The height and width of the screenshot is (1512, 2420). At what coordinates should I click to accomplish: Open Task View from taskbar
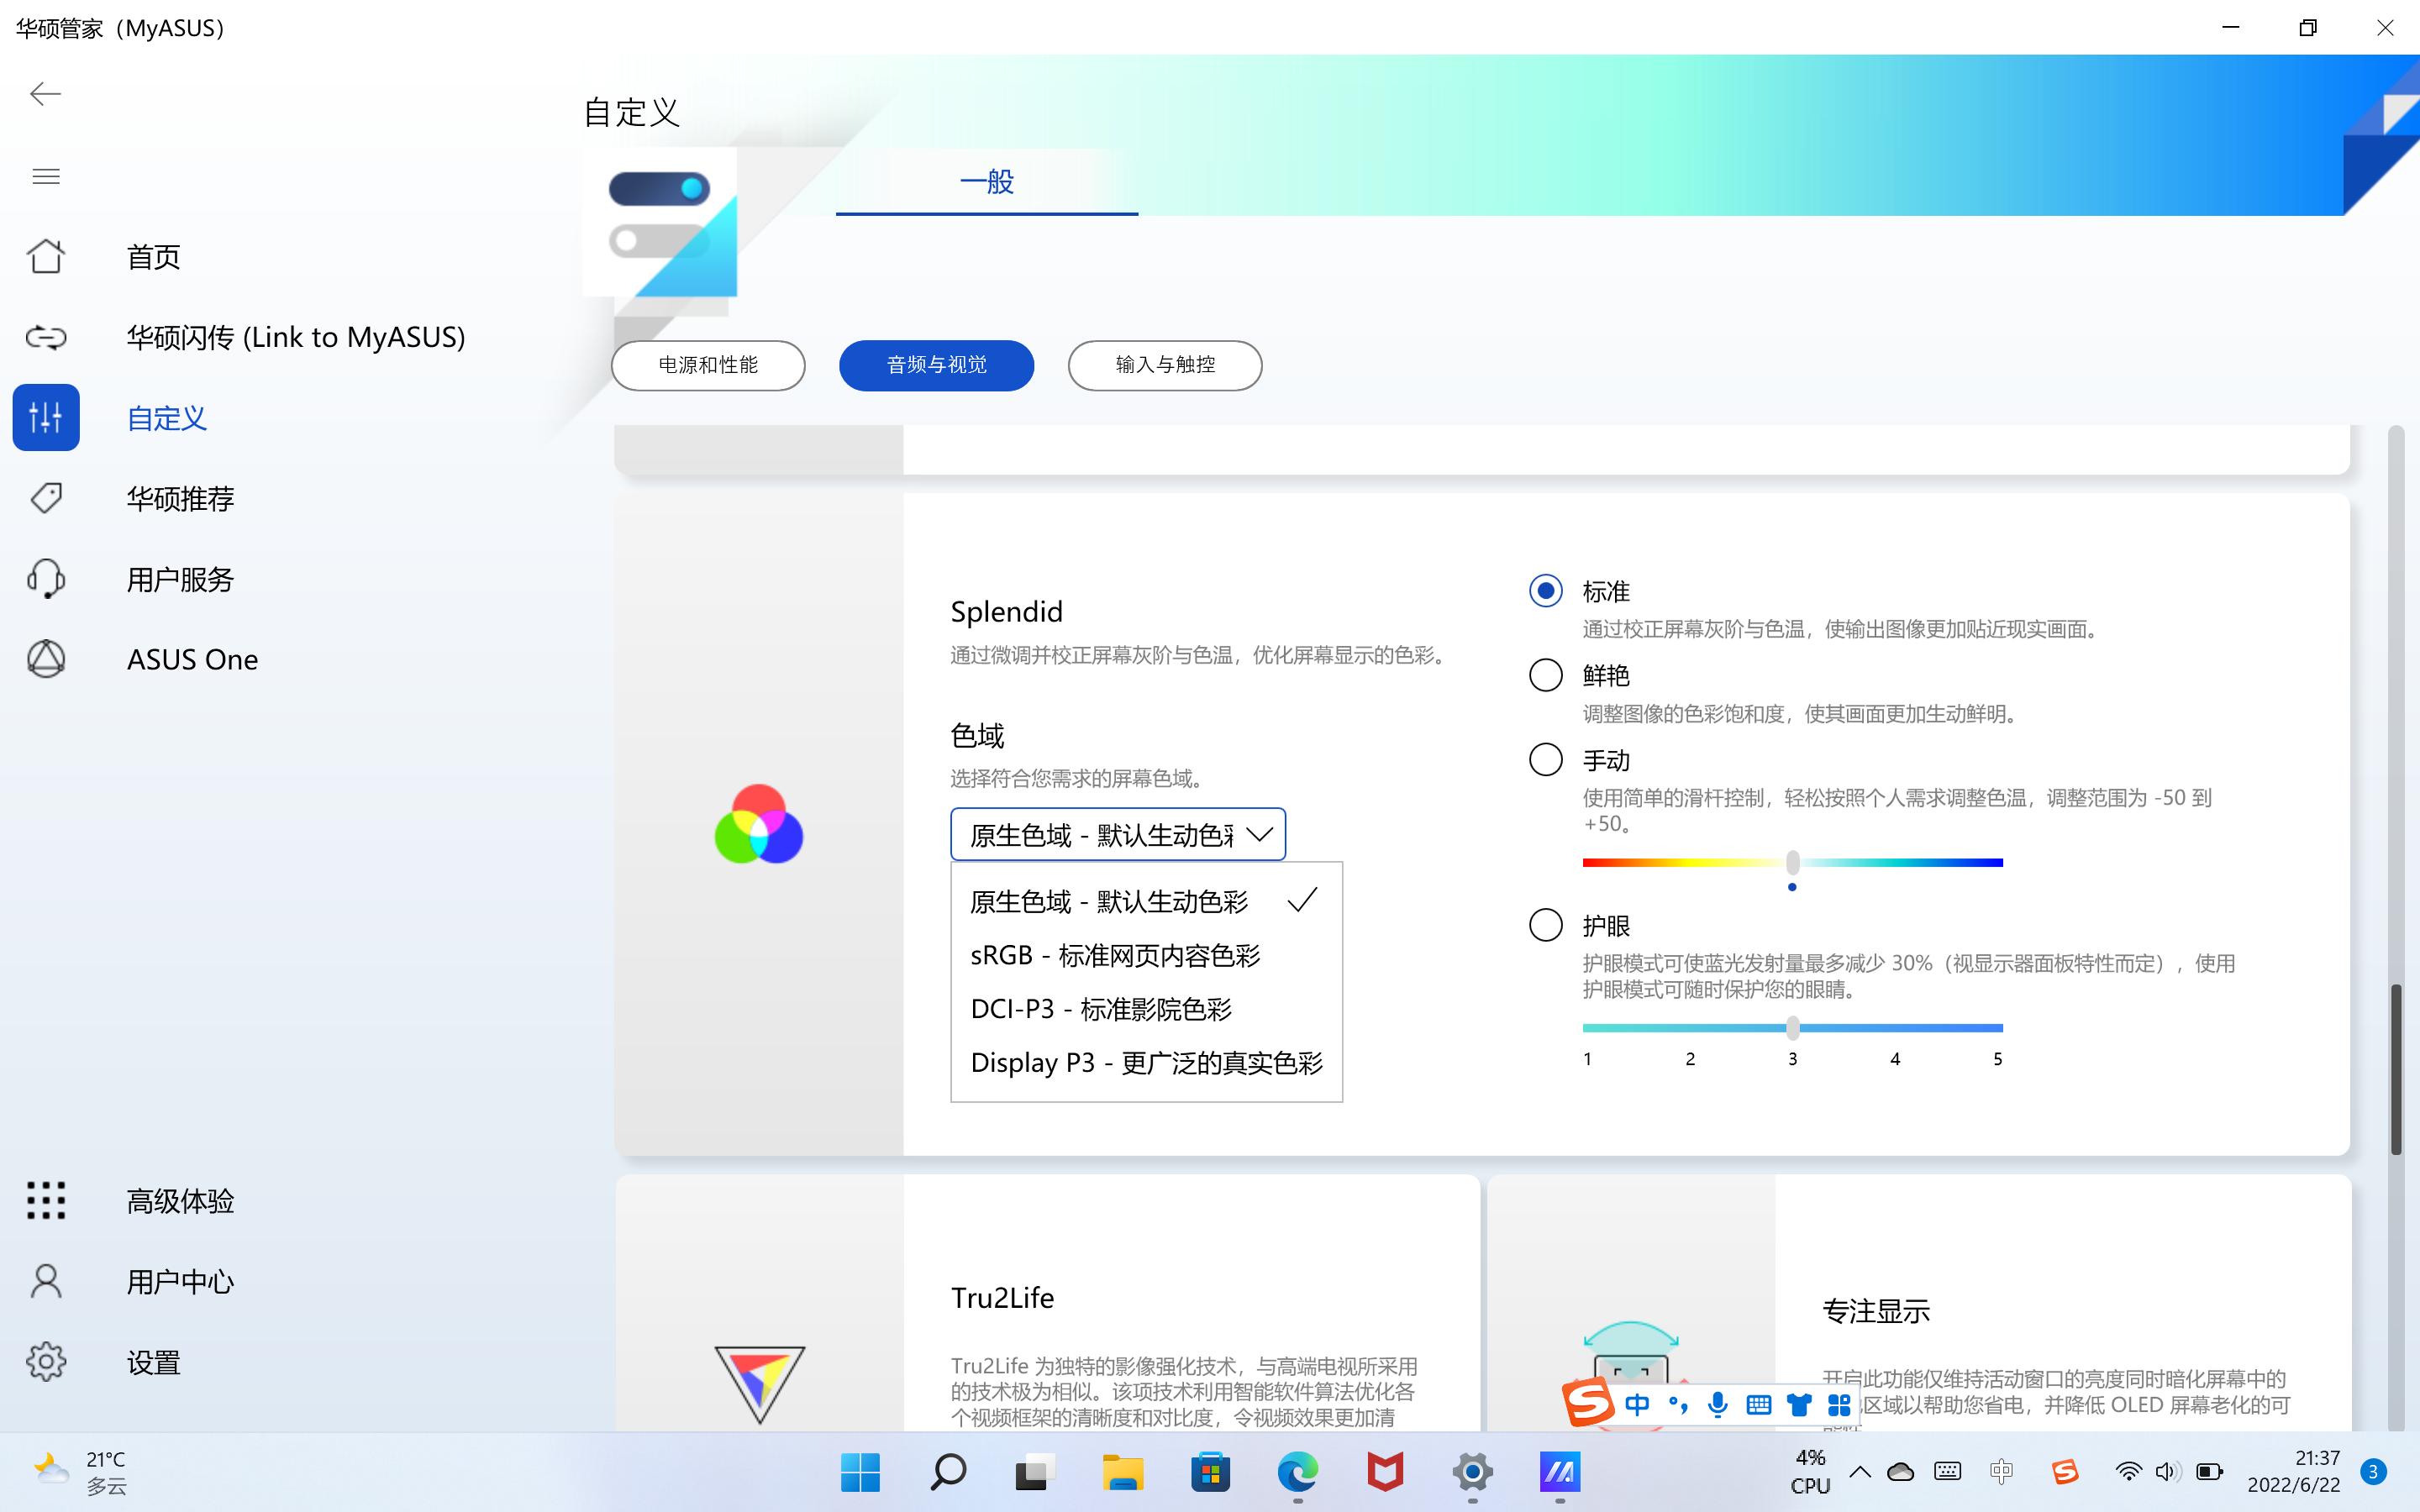[x=1035, y=1472]
